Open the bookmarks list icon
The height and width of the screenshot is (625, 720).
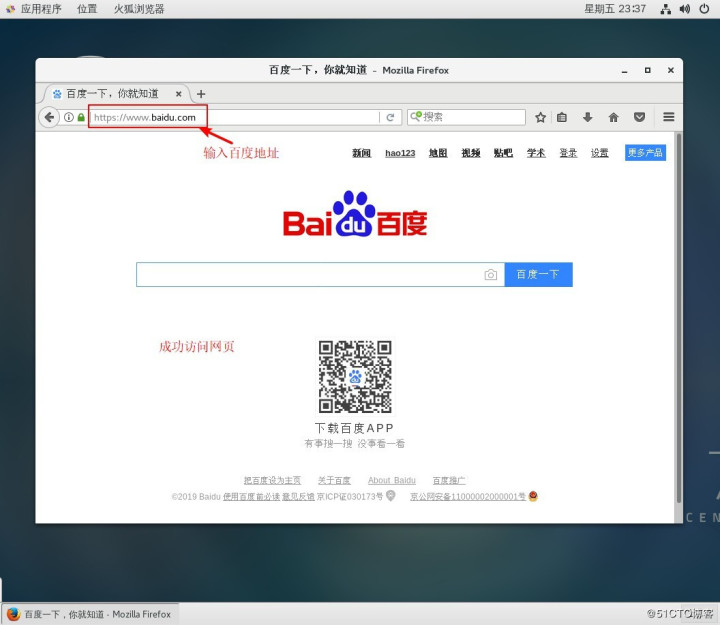coord(562,117)
